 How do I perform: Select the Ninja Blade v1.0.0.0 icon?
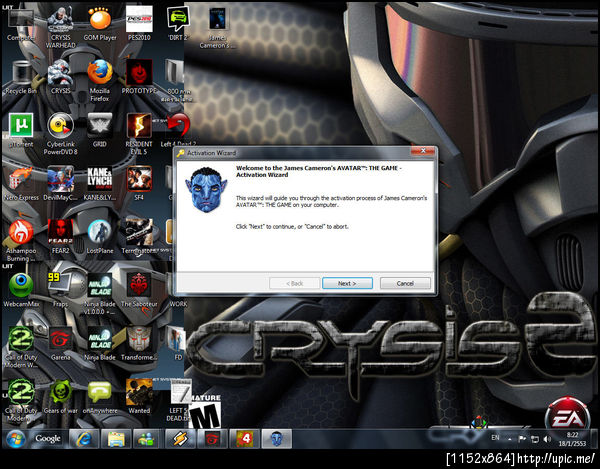[x=100, y=294]
